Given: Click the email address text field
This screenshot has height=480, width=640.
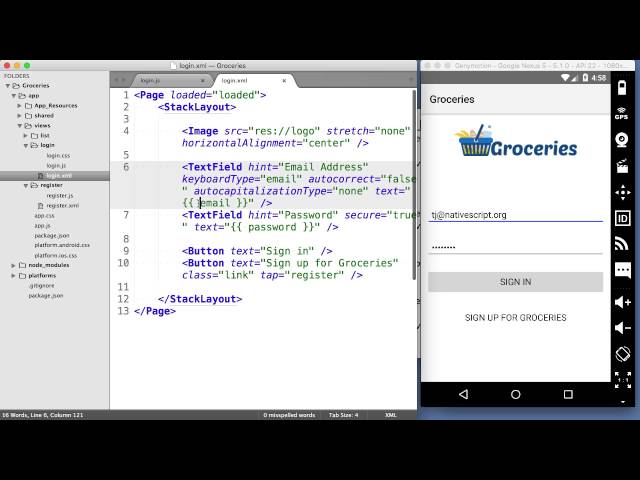Looking at the screenshot, I should pos(516,215).
